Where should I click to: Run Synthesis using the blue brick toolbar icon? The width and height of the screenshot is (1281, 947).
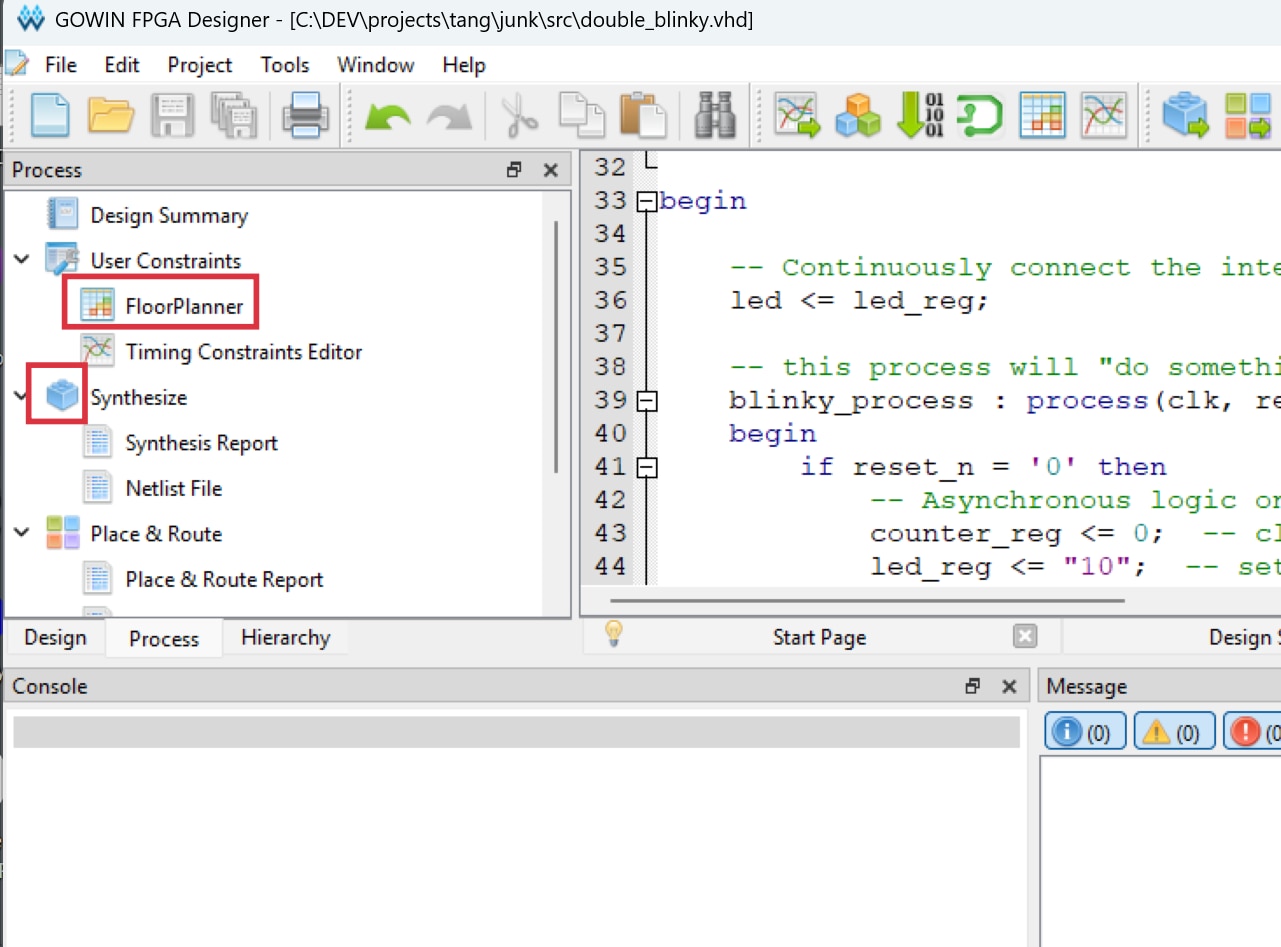pos(1186,114)
